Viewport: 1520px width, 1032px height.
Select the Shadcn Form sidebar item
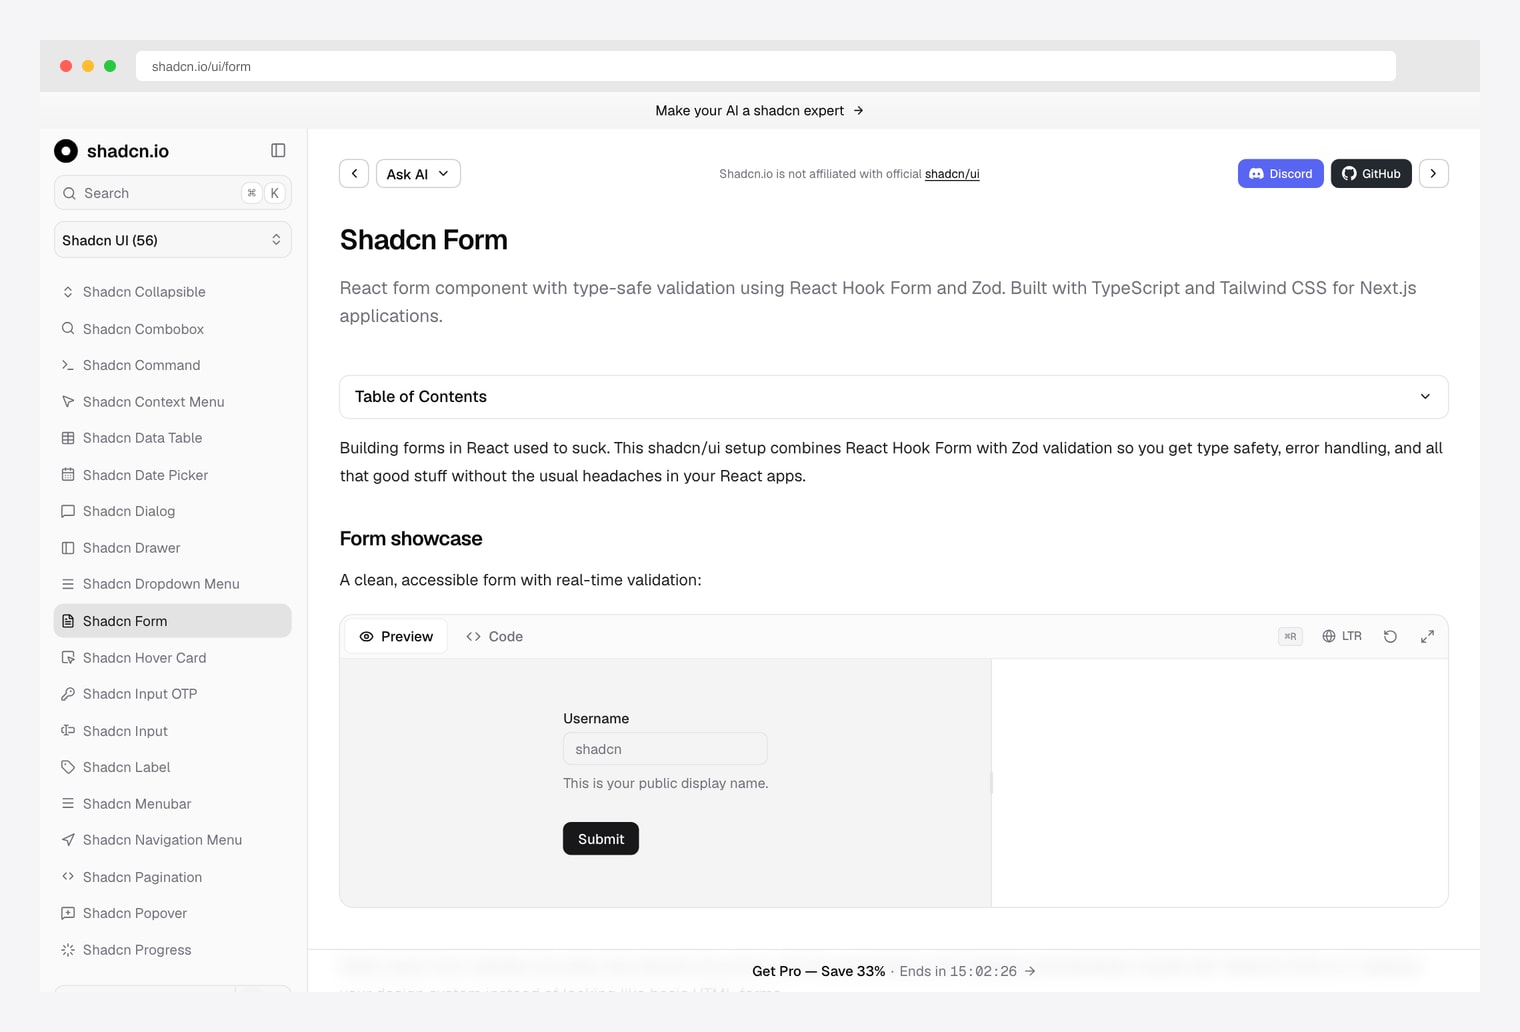point(172,621)
